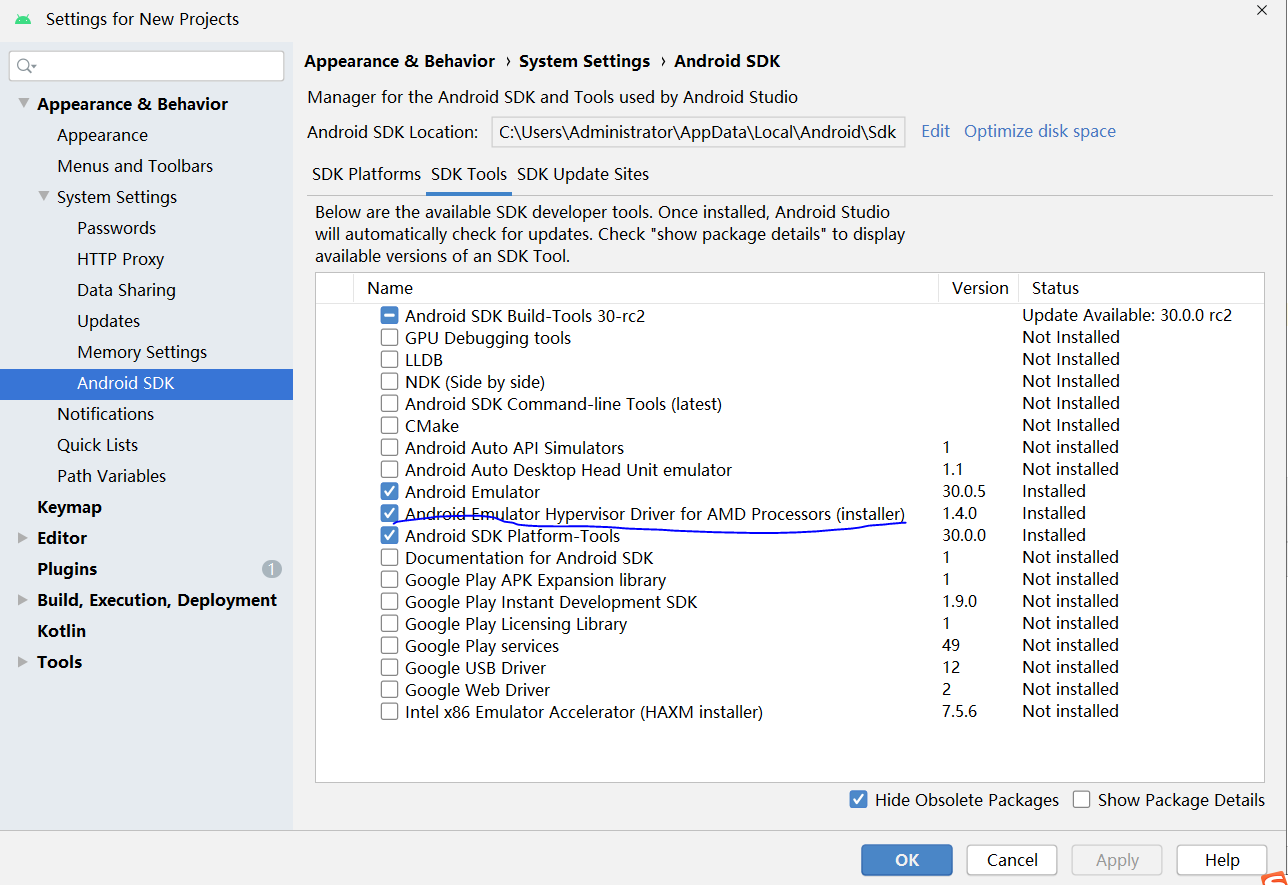Screen dimensions: 1288x885
Task: Check Android Auto API Simulators checkbox
Action: 389,447
